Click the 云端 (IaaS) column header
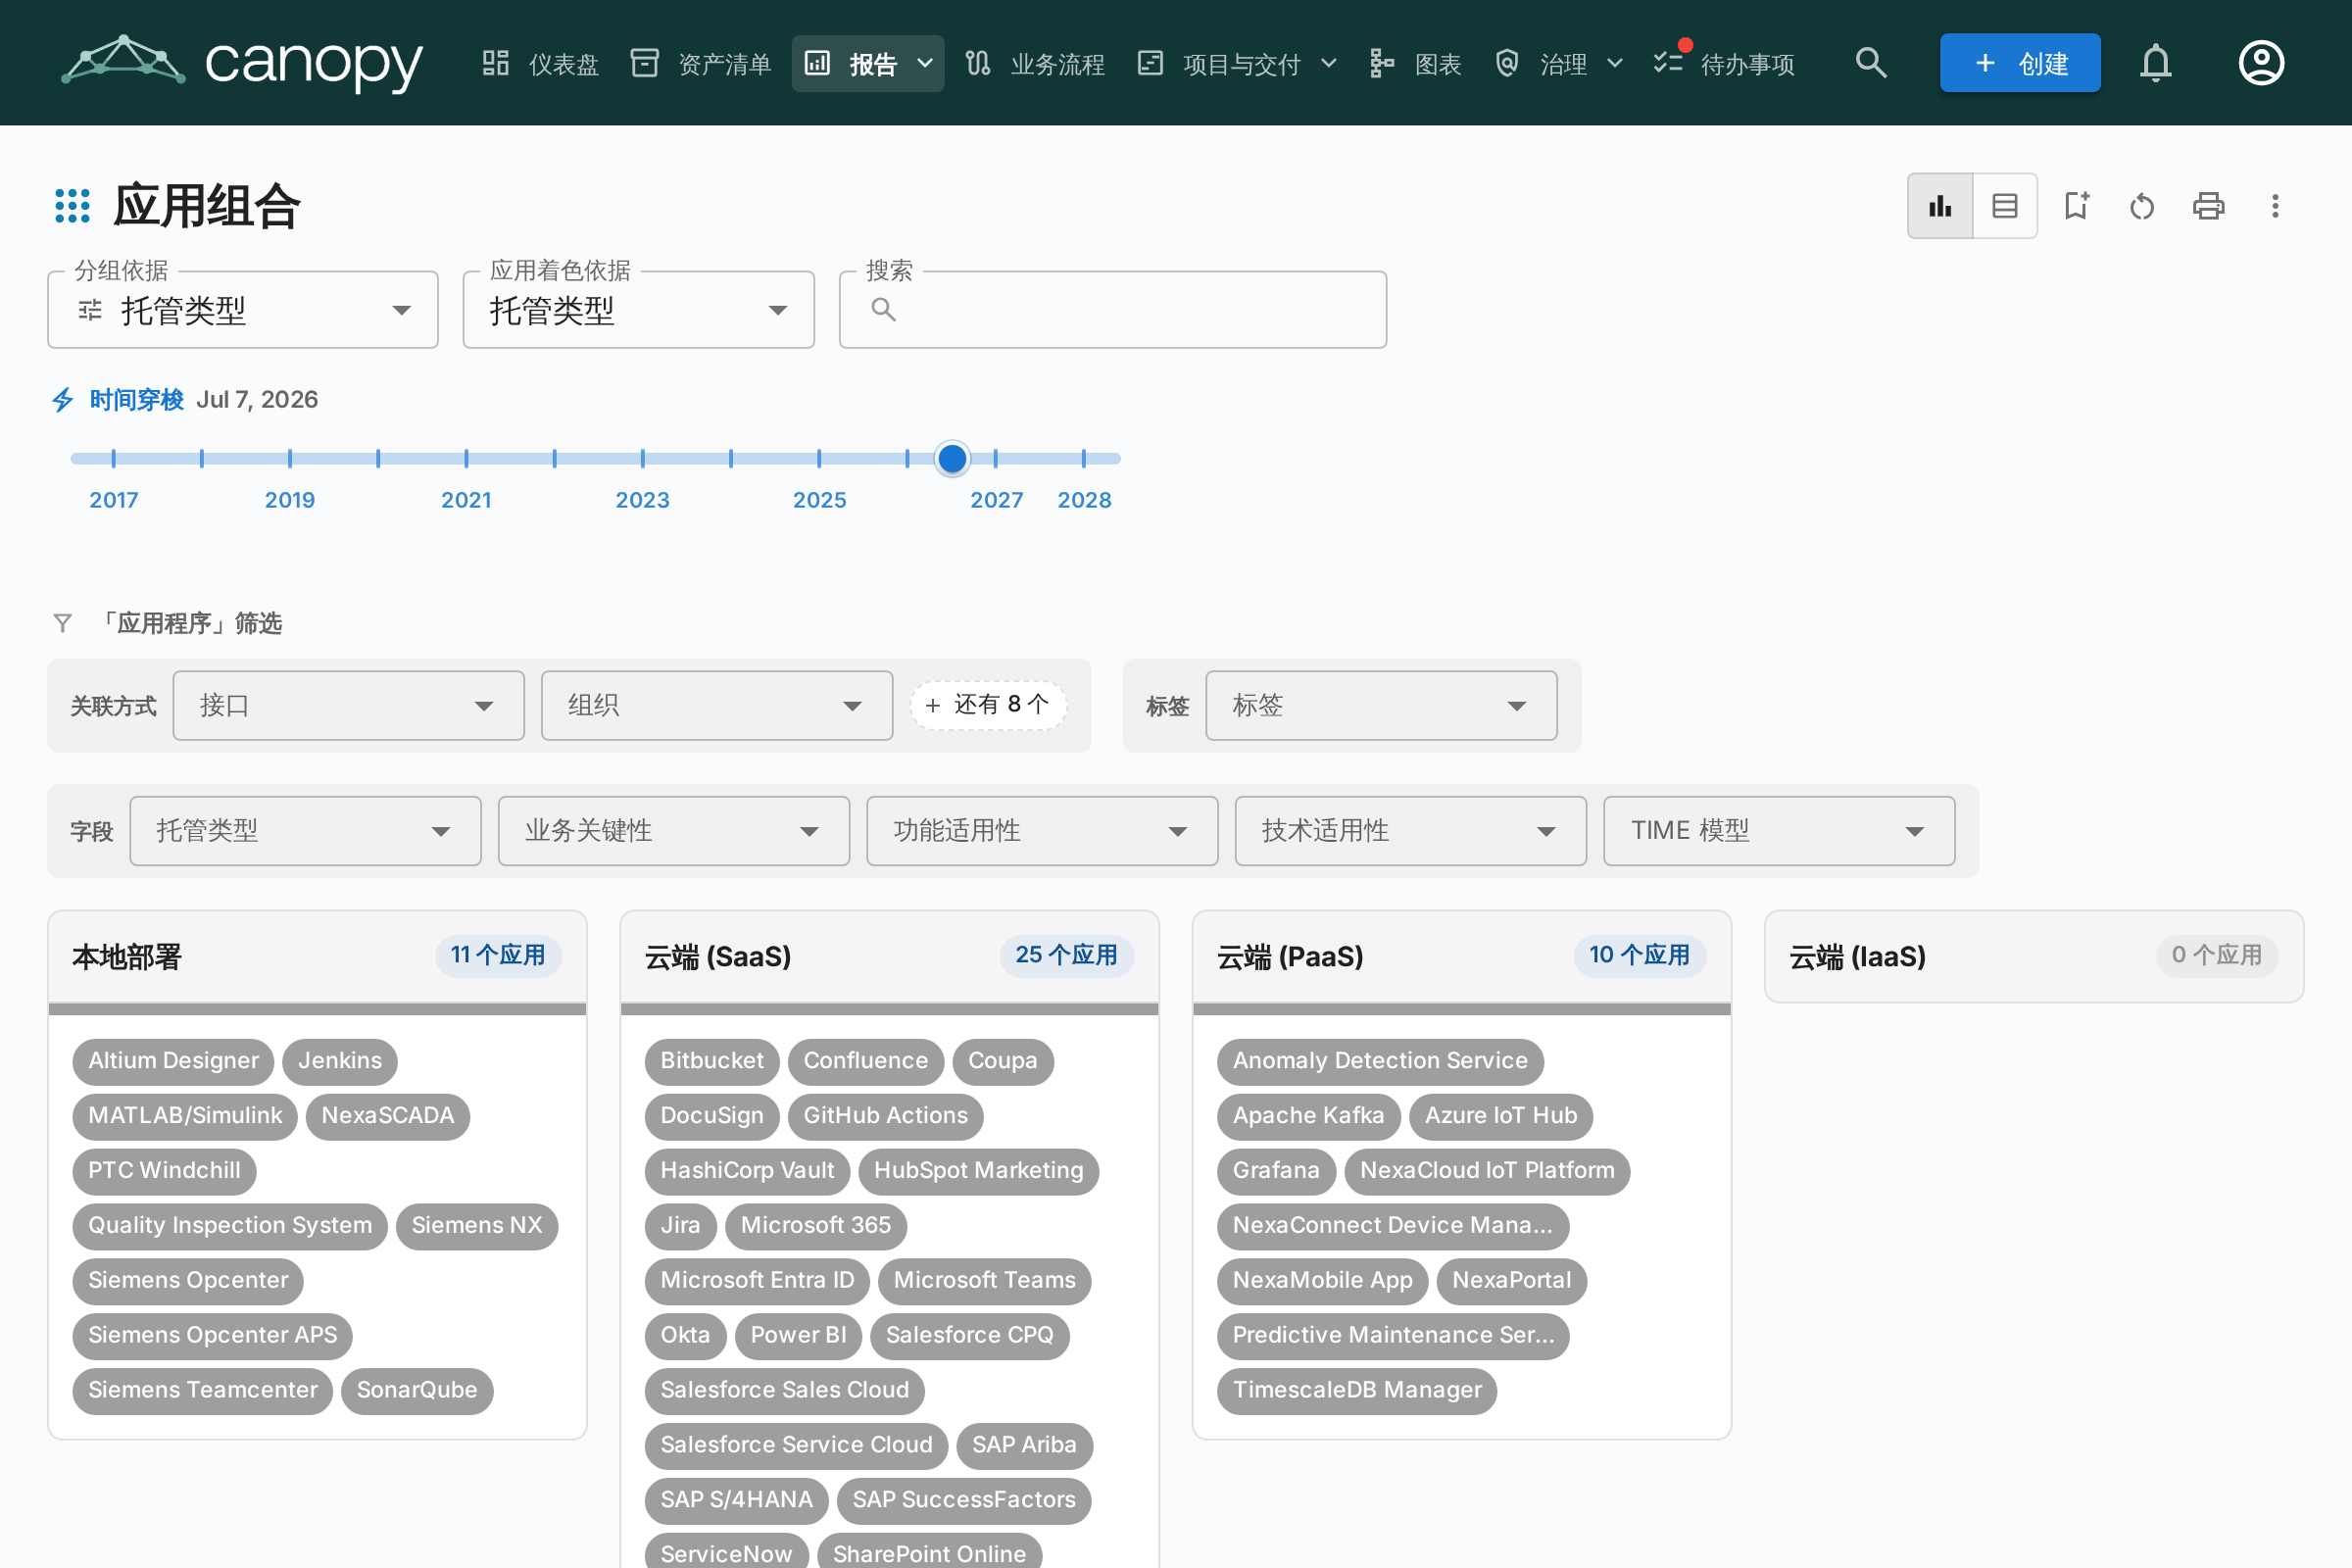This screenshot has height=1568, width=2352. point(2034,957)
